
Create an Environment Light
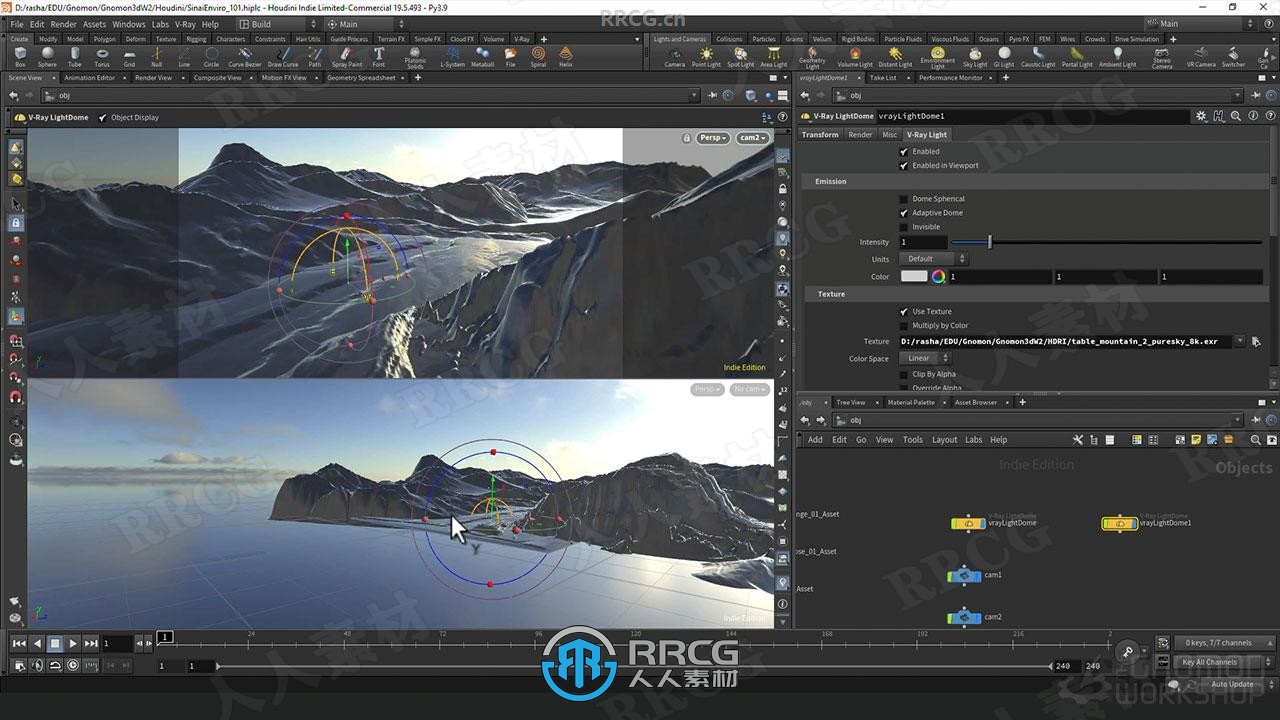937,58
